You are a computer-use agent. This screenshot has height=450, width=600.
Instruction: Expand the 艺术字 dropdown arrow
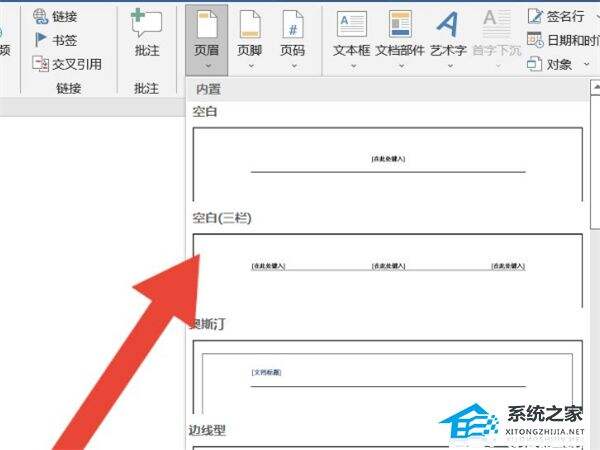point(450,66)
